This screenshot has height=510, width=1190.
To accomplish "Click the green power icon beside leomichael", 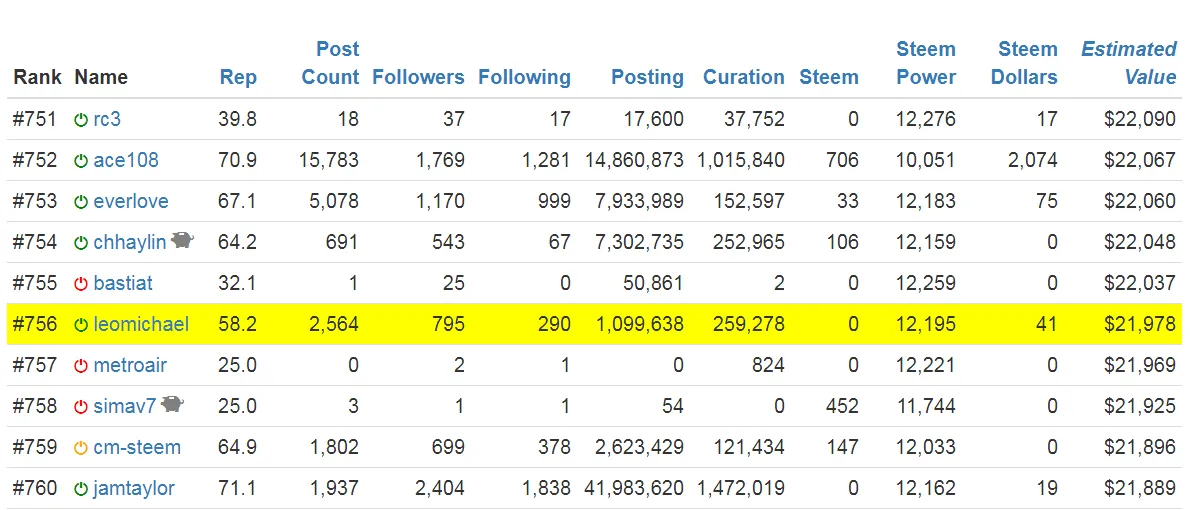I will [x=81, y=325].
